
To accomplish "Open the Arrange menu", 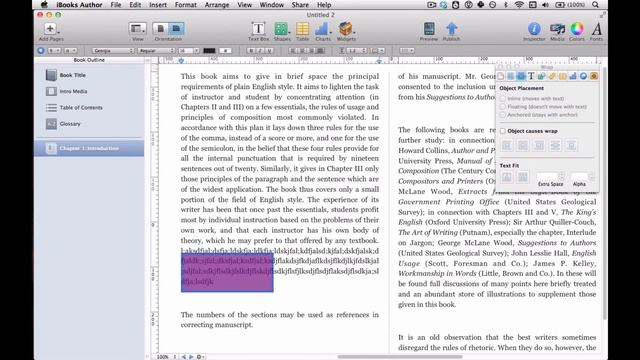I will 217,5.
